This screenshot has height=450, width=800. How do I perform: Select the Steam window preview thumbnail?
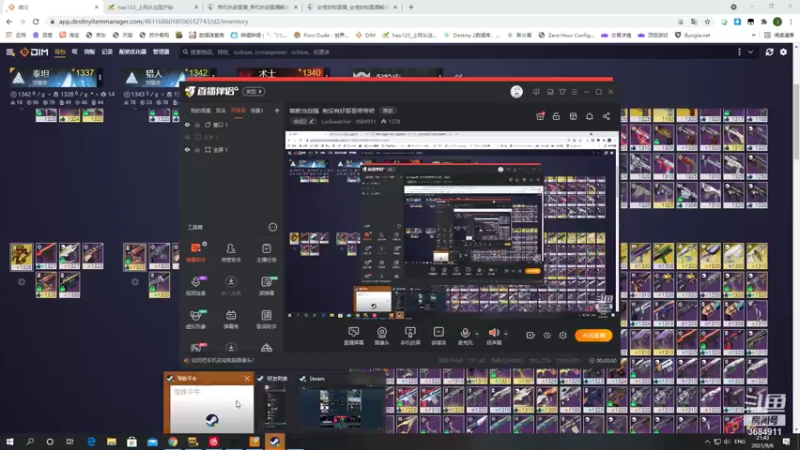coord(340,402)
